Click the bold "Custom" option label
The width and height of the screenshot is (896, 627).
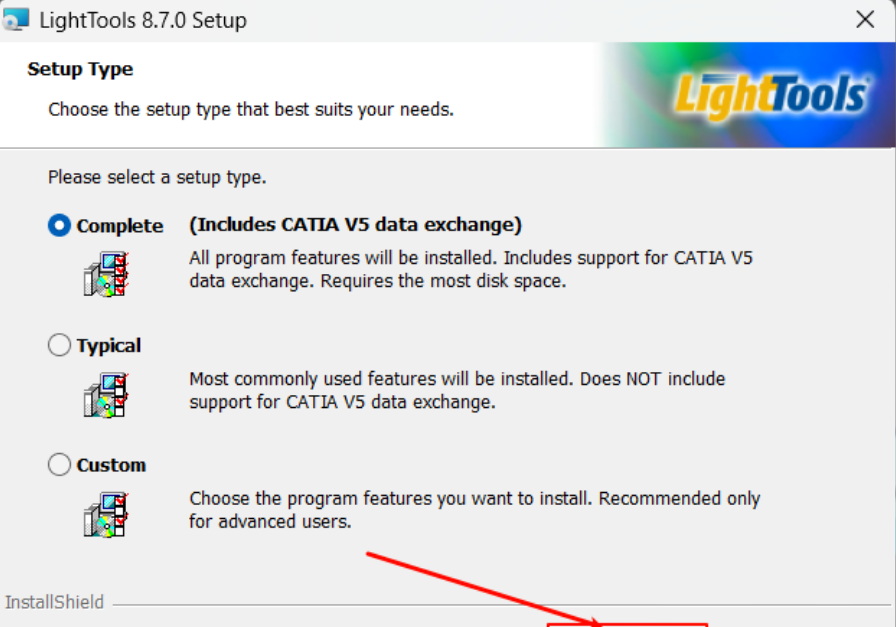(x=111, y=465)
